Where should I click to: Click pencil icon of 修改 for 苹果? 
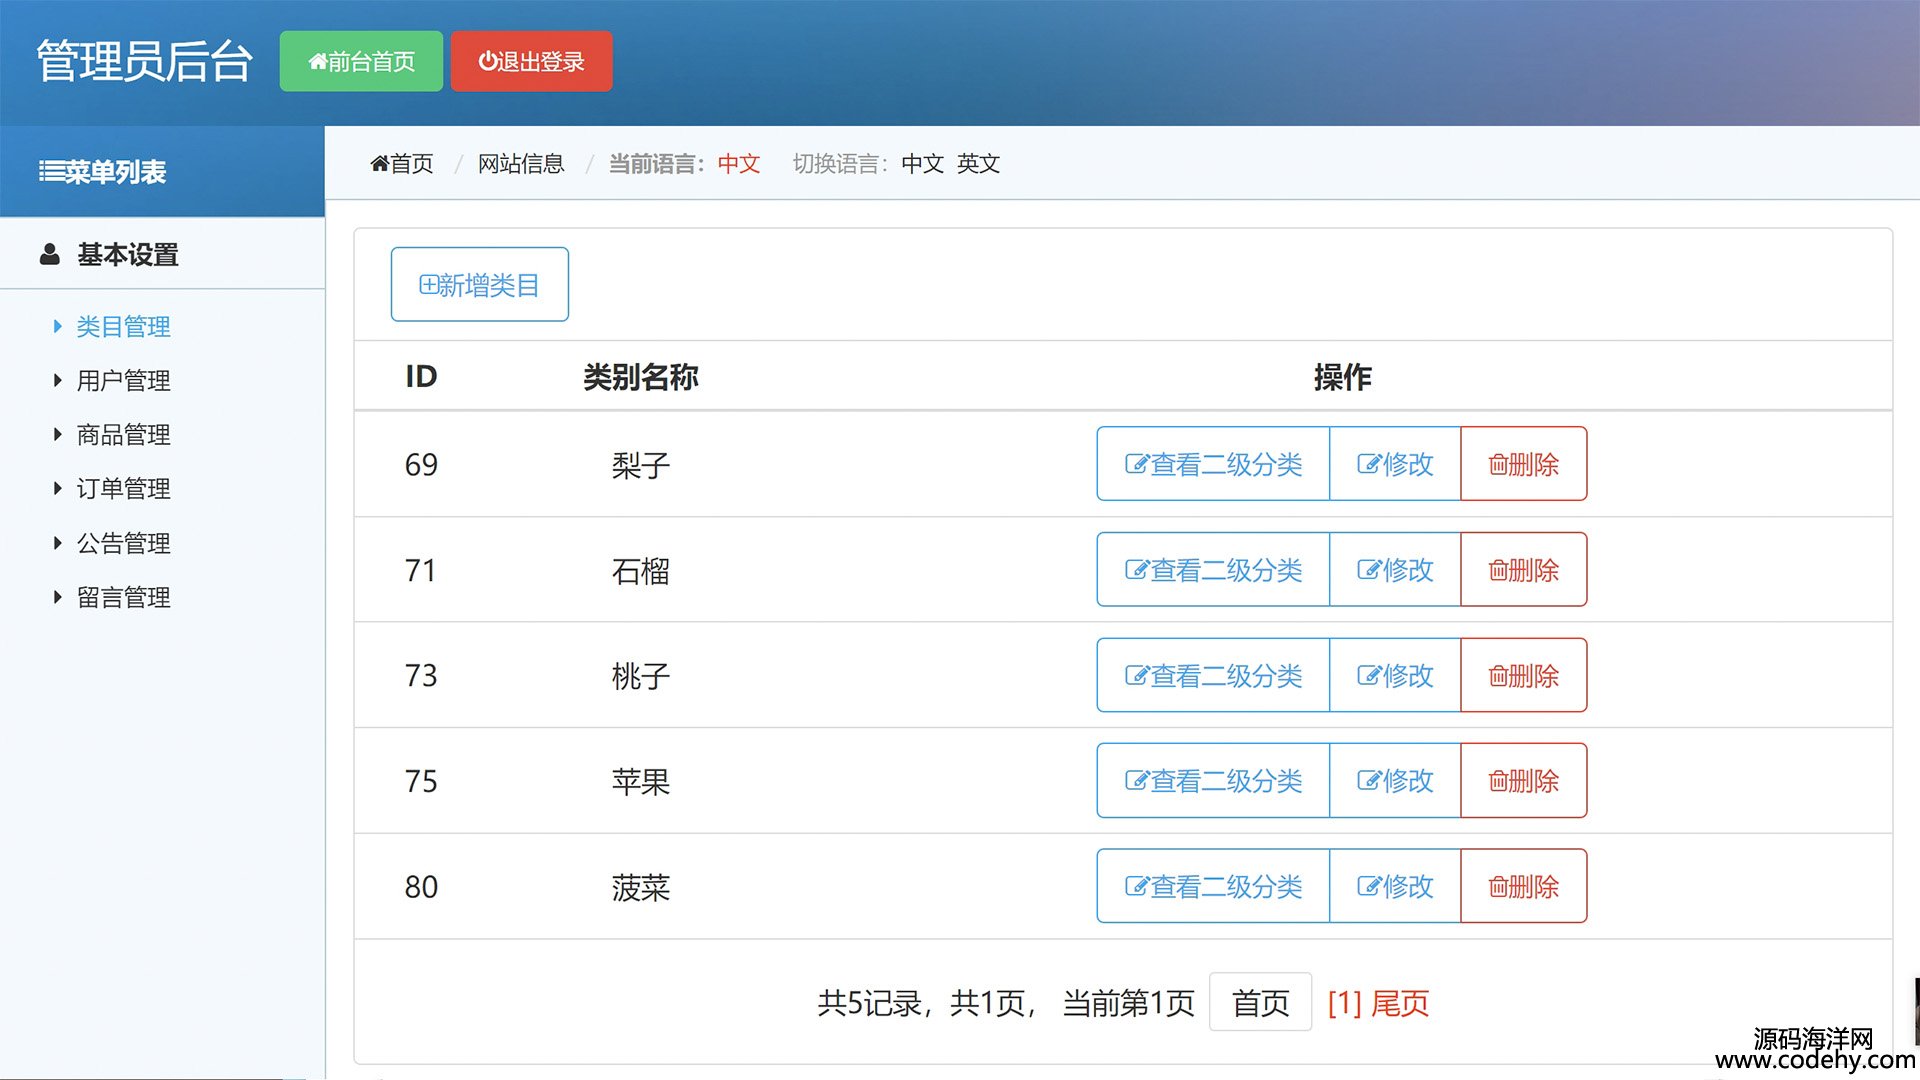pos(1368,781)
